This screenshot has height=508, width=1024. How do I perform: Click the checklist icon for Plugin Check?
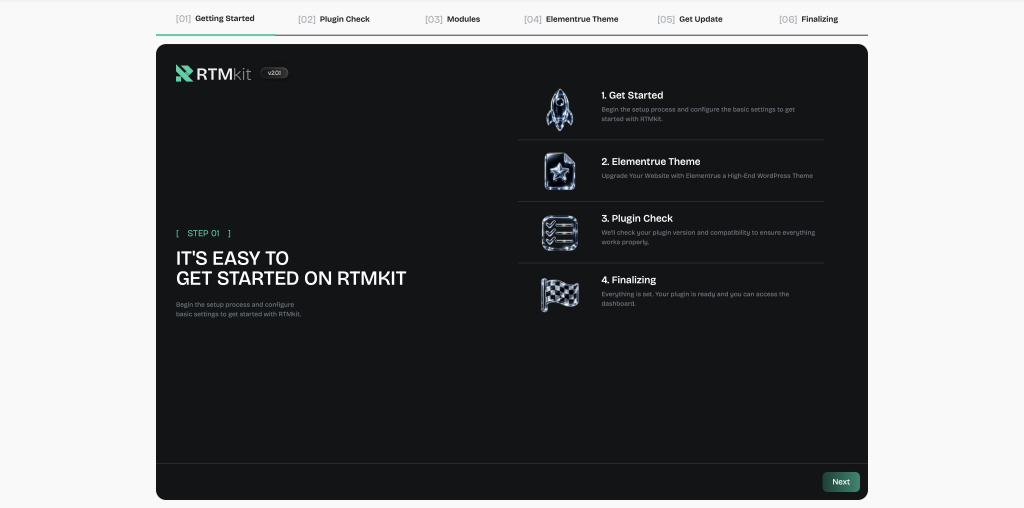coord(559,233)
